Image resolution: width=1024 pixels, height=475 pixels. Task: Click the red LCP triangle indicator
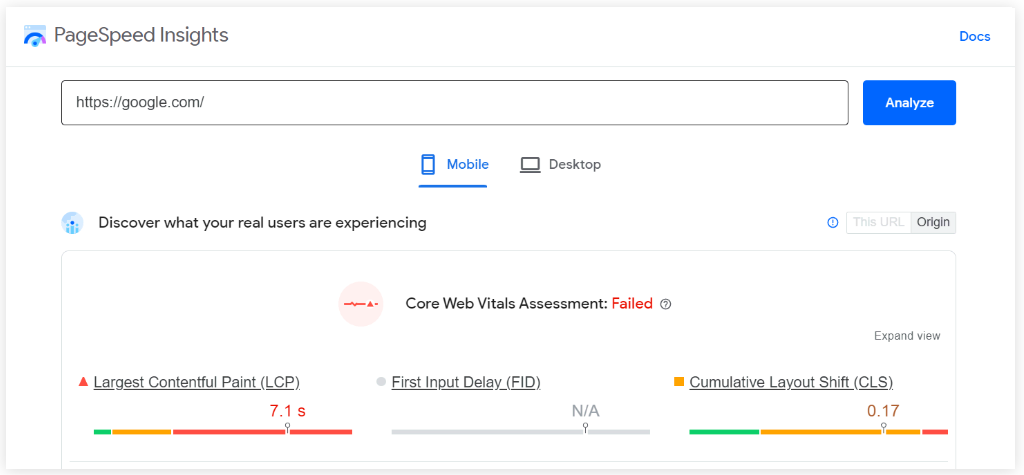tap(83, 382)
